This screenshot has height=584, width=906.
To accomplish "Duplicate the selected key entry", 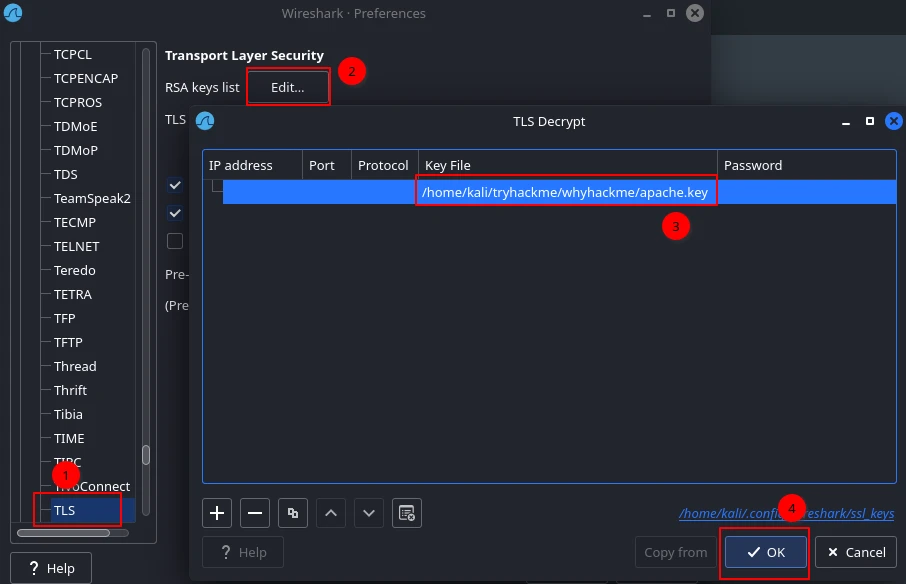I will (293, 513).
